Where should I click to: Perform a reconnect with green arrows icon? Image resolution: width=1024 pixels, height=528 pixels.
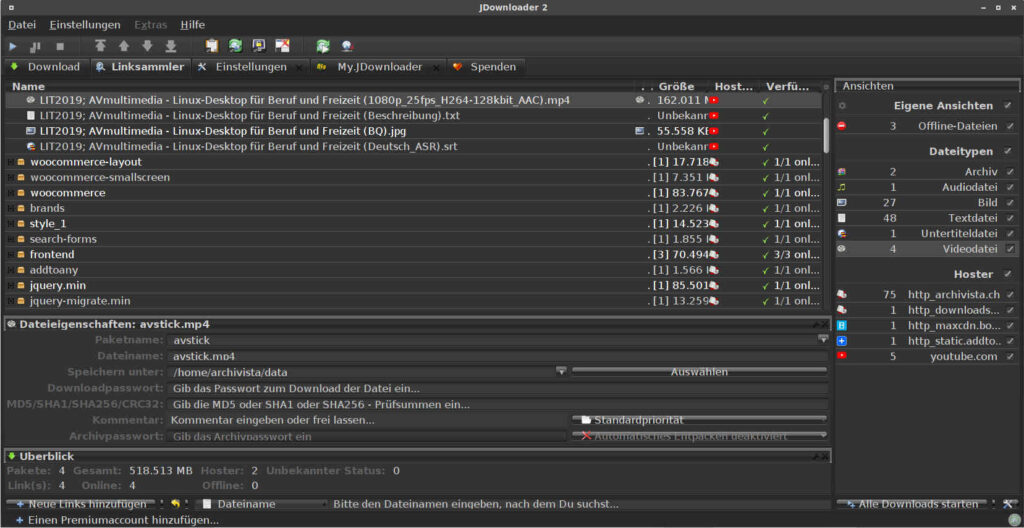[x=323, y=46]
